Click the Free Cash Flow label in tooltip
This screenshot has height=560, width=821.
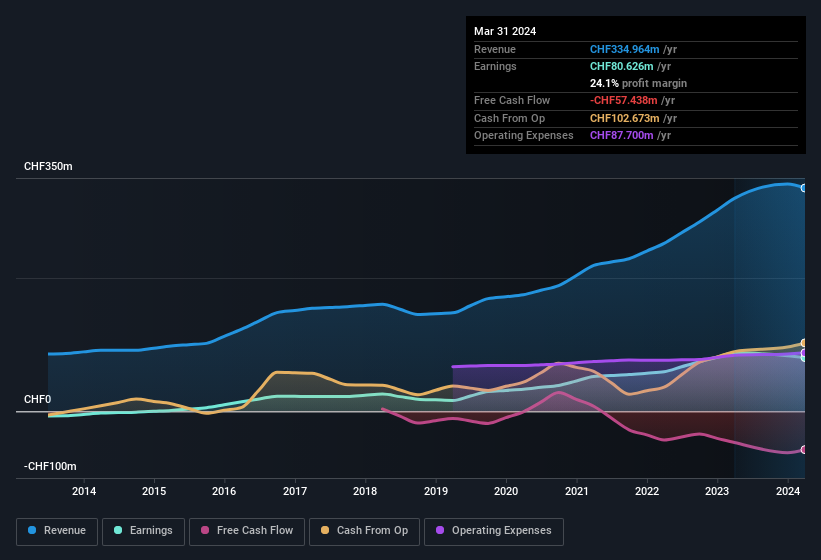coord(512,100)
